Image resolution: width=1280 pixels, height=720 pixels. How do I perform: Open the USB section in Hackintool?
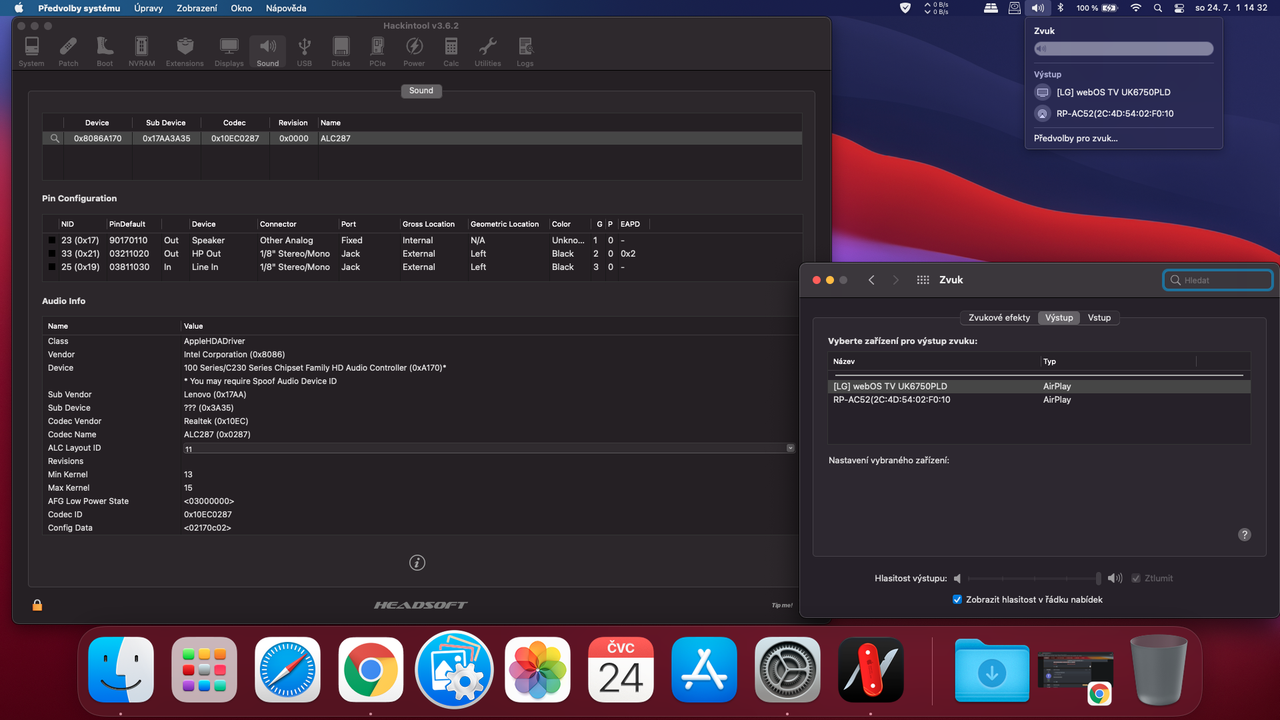pos(304,51)
